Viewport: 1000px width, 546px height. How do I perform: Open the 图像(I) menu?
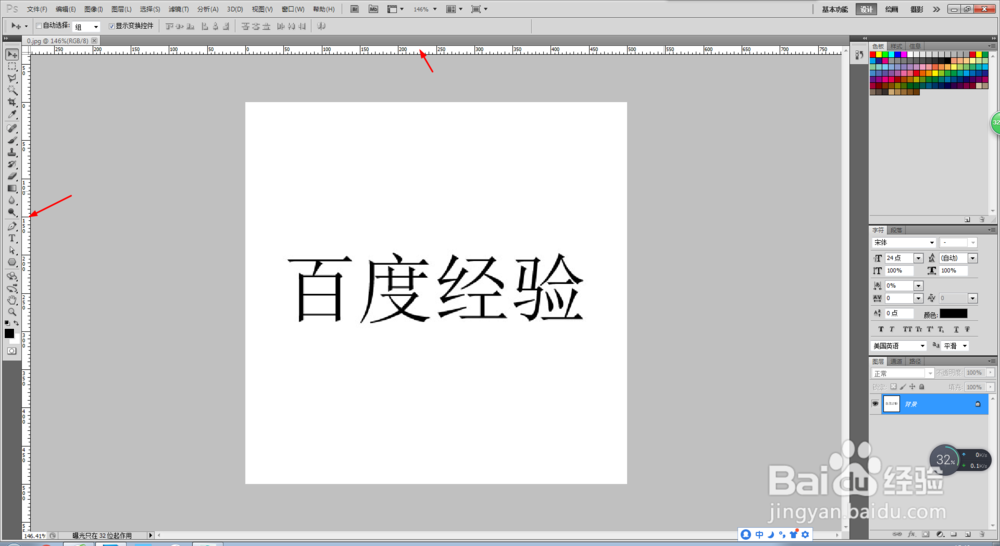click(x=94, y=9)
